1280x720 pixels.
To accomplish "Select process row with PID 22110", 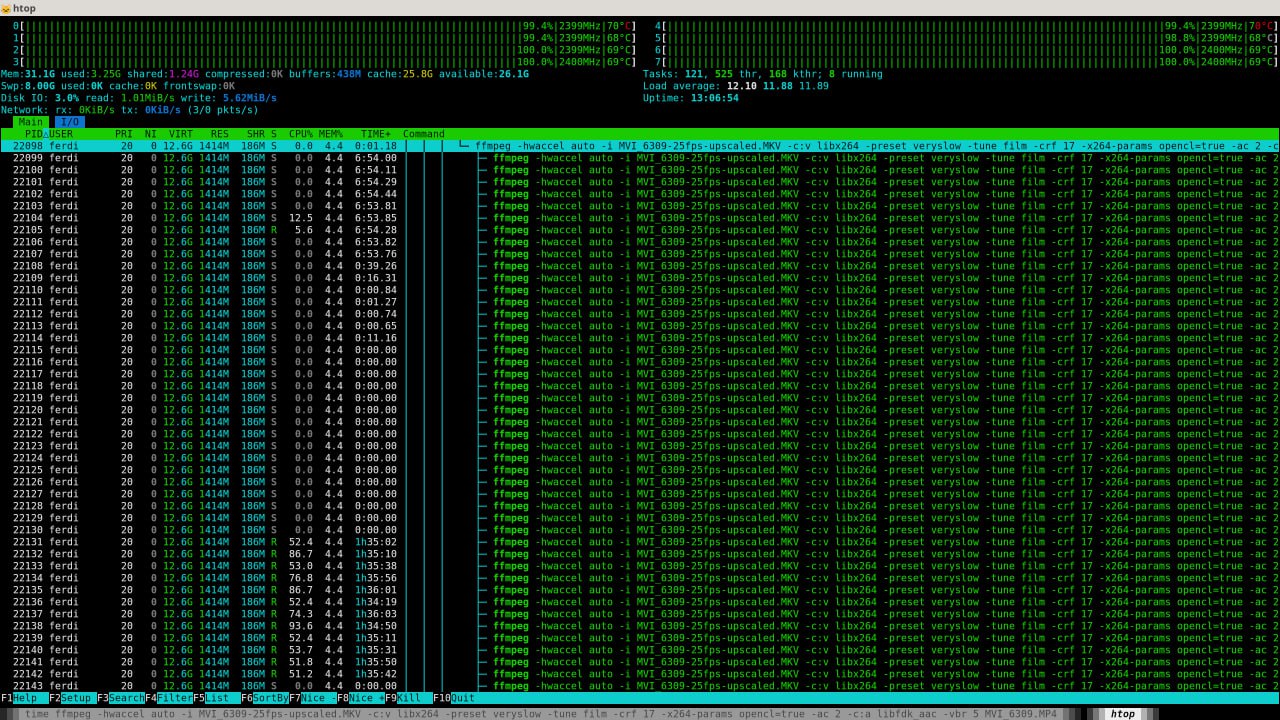I will pyautogui.click(x=640, y=290).
